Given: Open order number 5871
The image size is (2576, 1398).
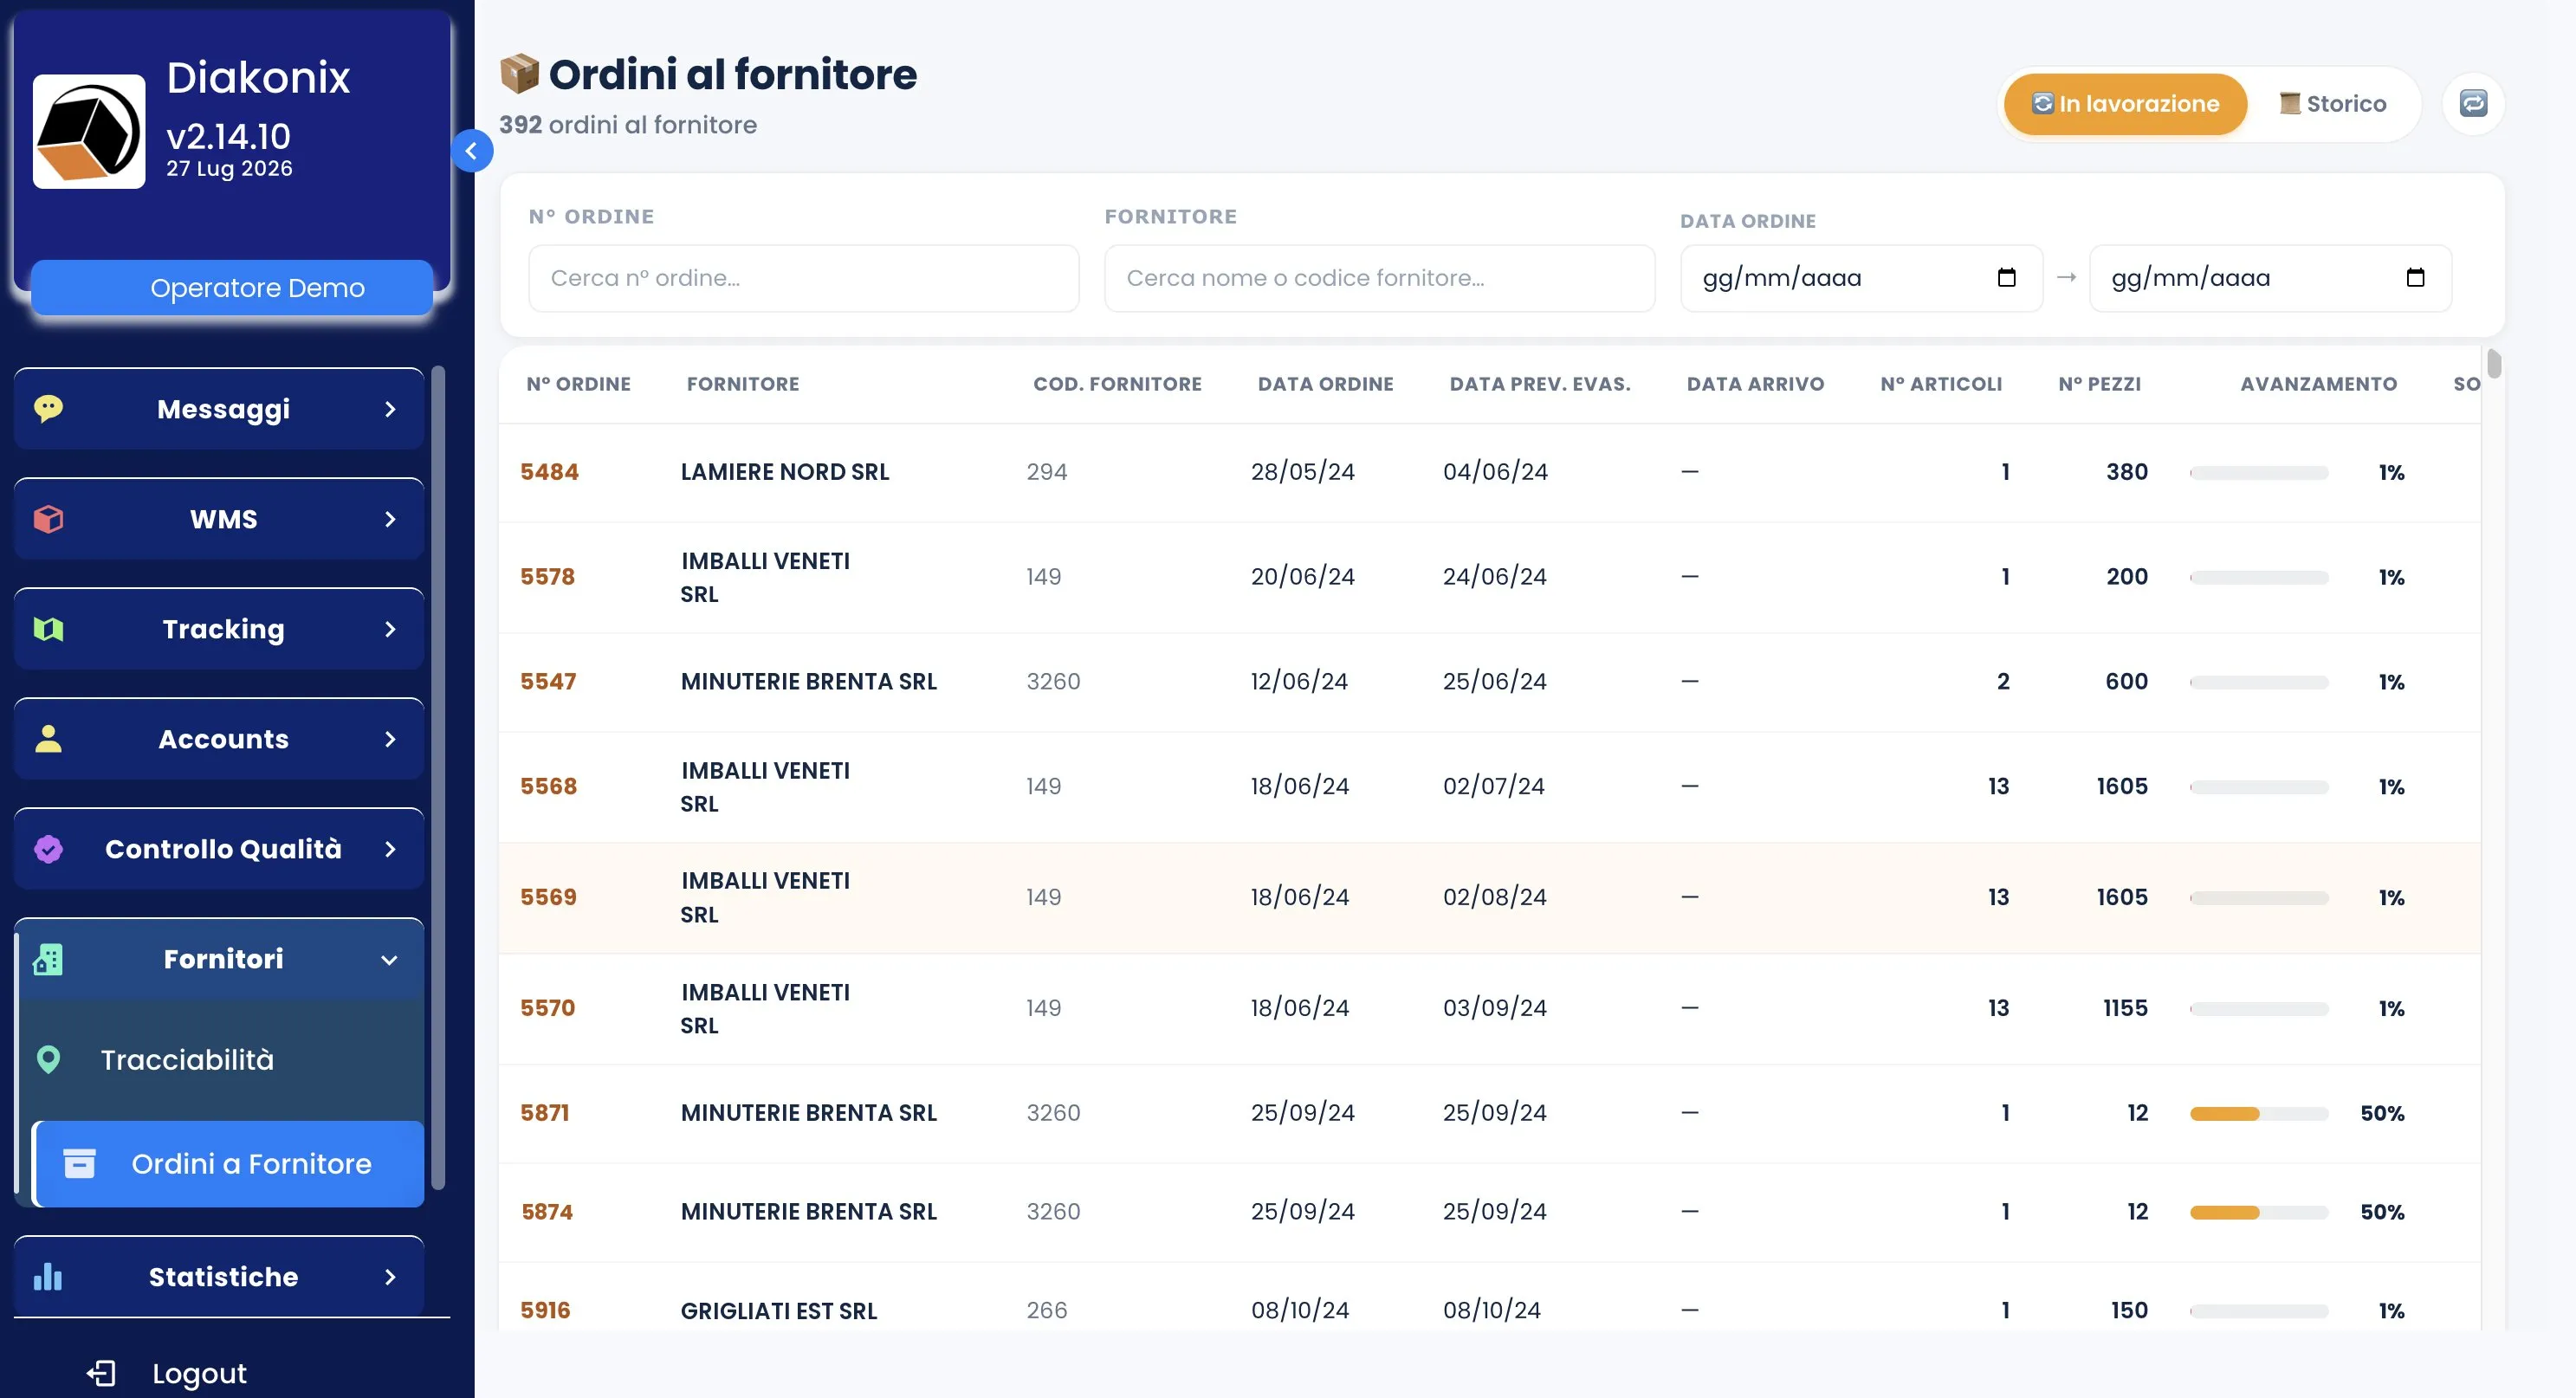Looking at the screenshot, I should (x=544, y=1112).
